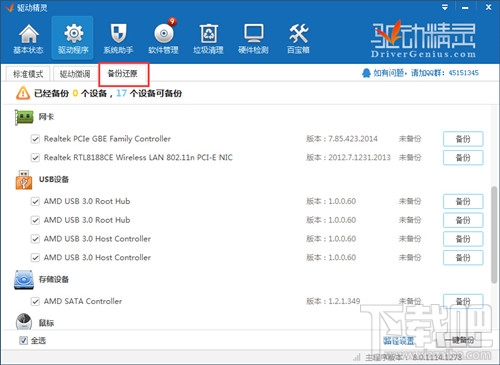This screenshot has height=365, width=500.
Task: Click the signal bars status icon
Action: pos(357,358)
